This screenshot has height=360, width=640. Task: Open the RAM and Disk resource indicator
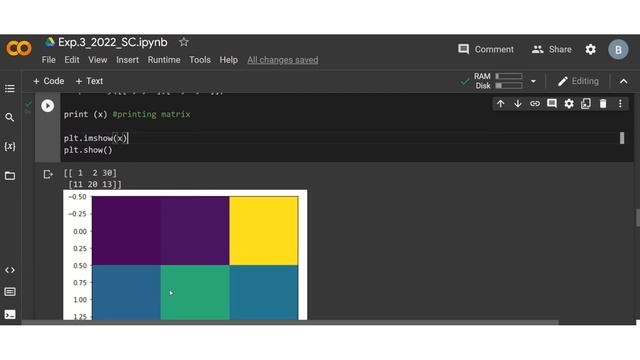pos(498,81)
